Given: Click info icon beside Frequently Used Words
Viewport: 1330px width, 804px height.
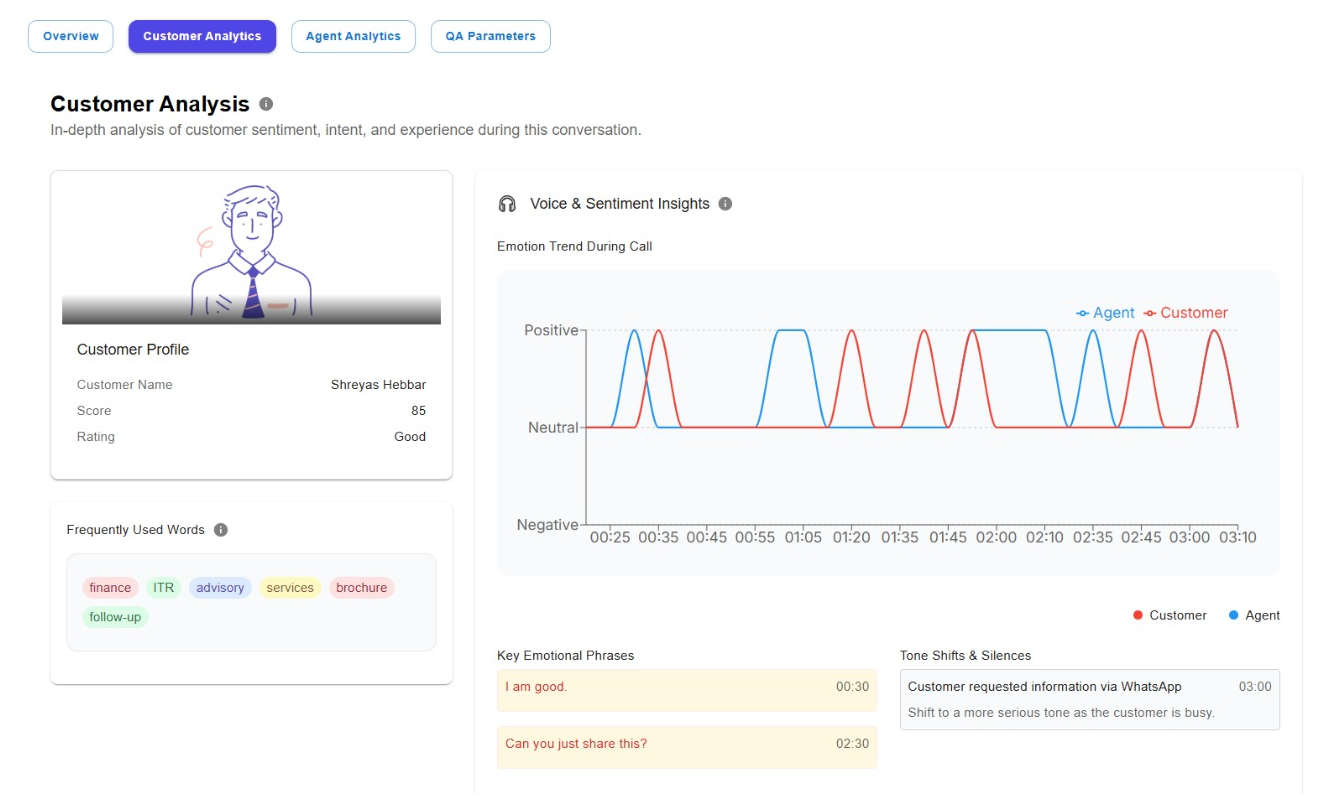Looking at the screenshot, I should tap(221, 530).
